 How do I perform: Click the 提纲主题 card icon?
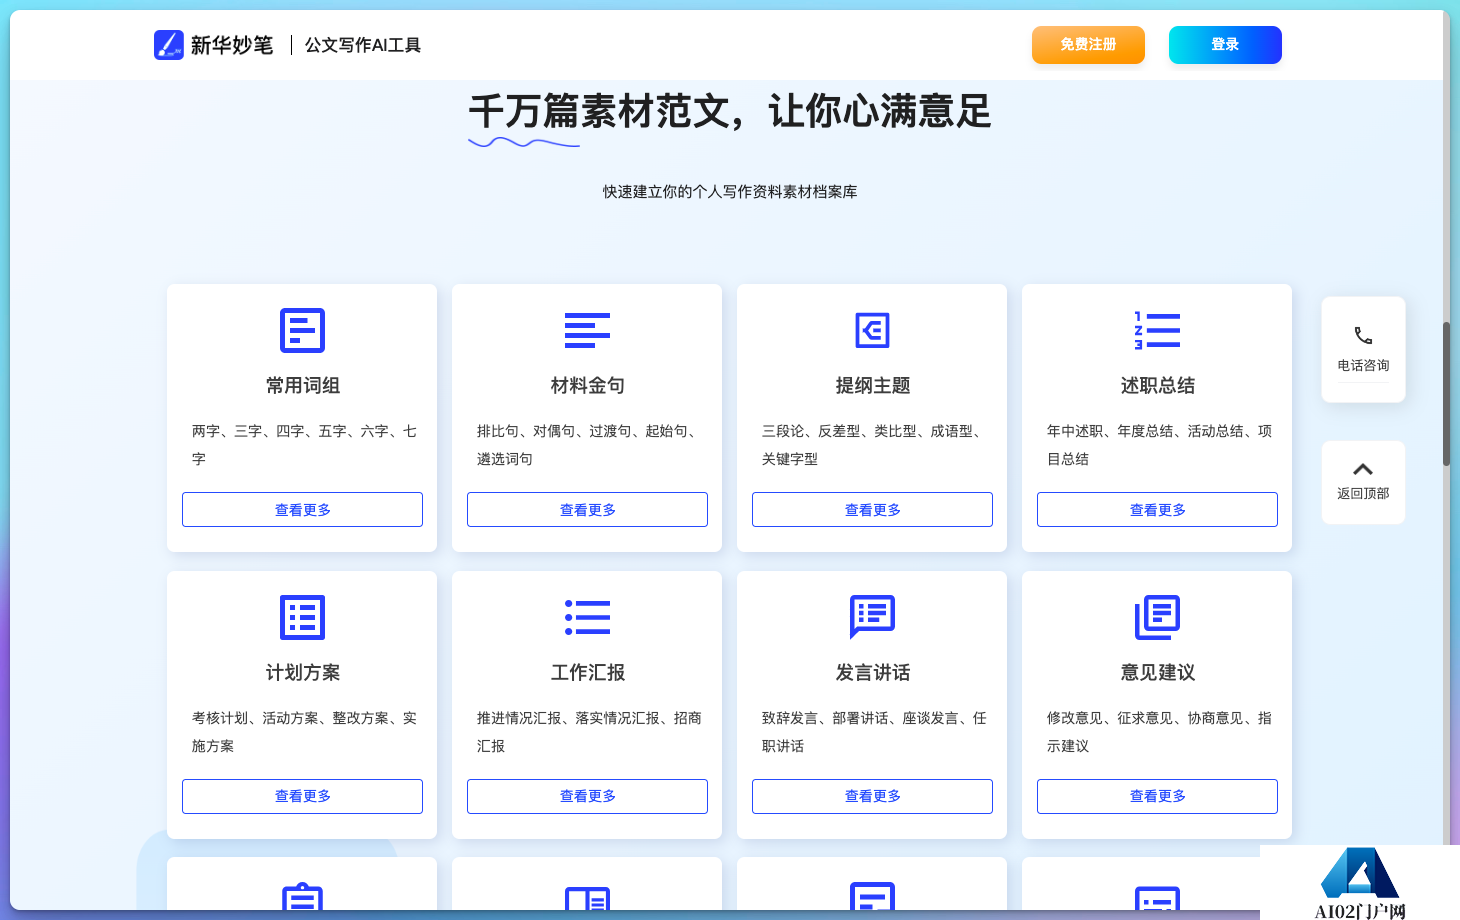[x=872, y=330]
